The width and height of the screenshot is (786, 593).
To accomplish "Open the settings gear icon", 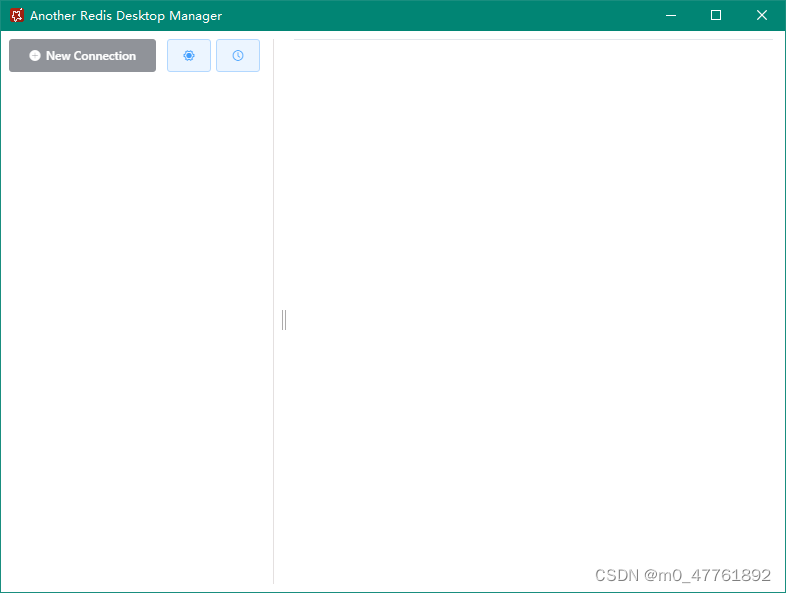I will click(x=189, y=56).
